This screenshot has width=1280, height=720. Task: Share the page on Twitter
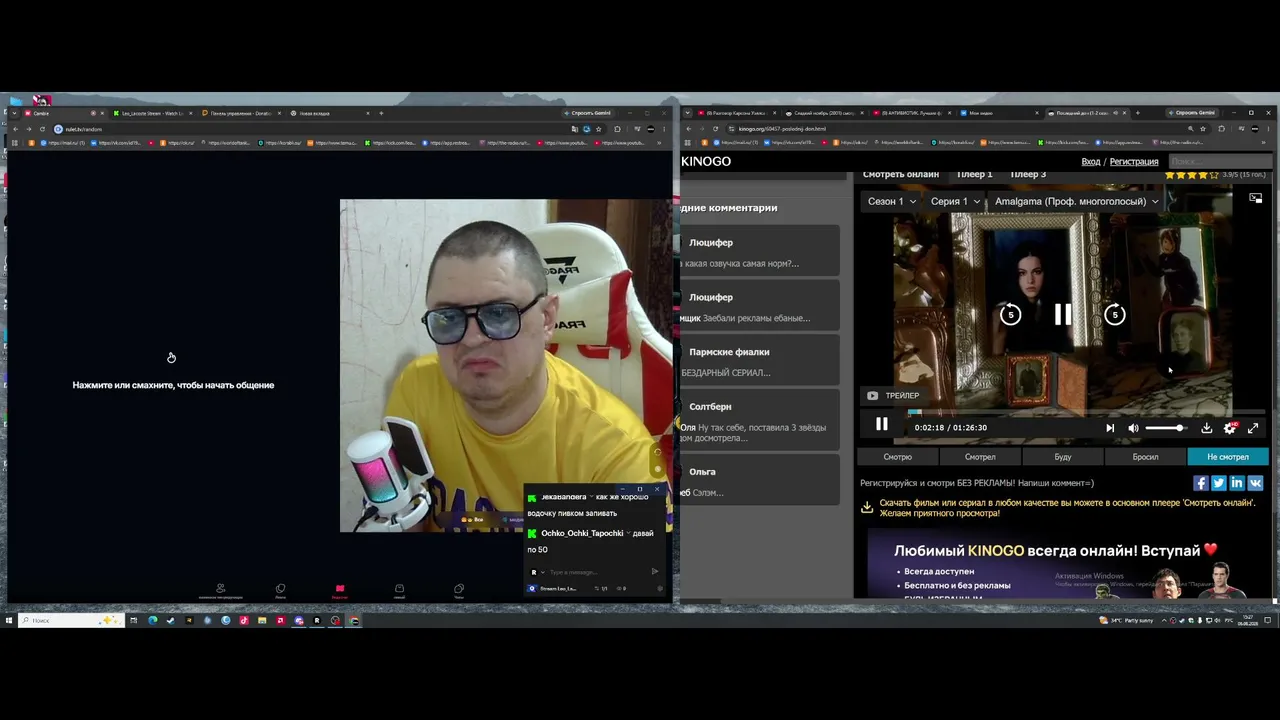click(1219, 483)
